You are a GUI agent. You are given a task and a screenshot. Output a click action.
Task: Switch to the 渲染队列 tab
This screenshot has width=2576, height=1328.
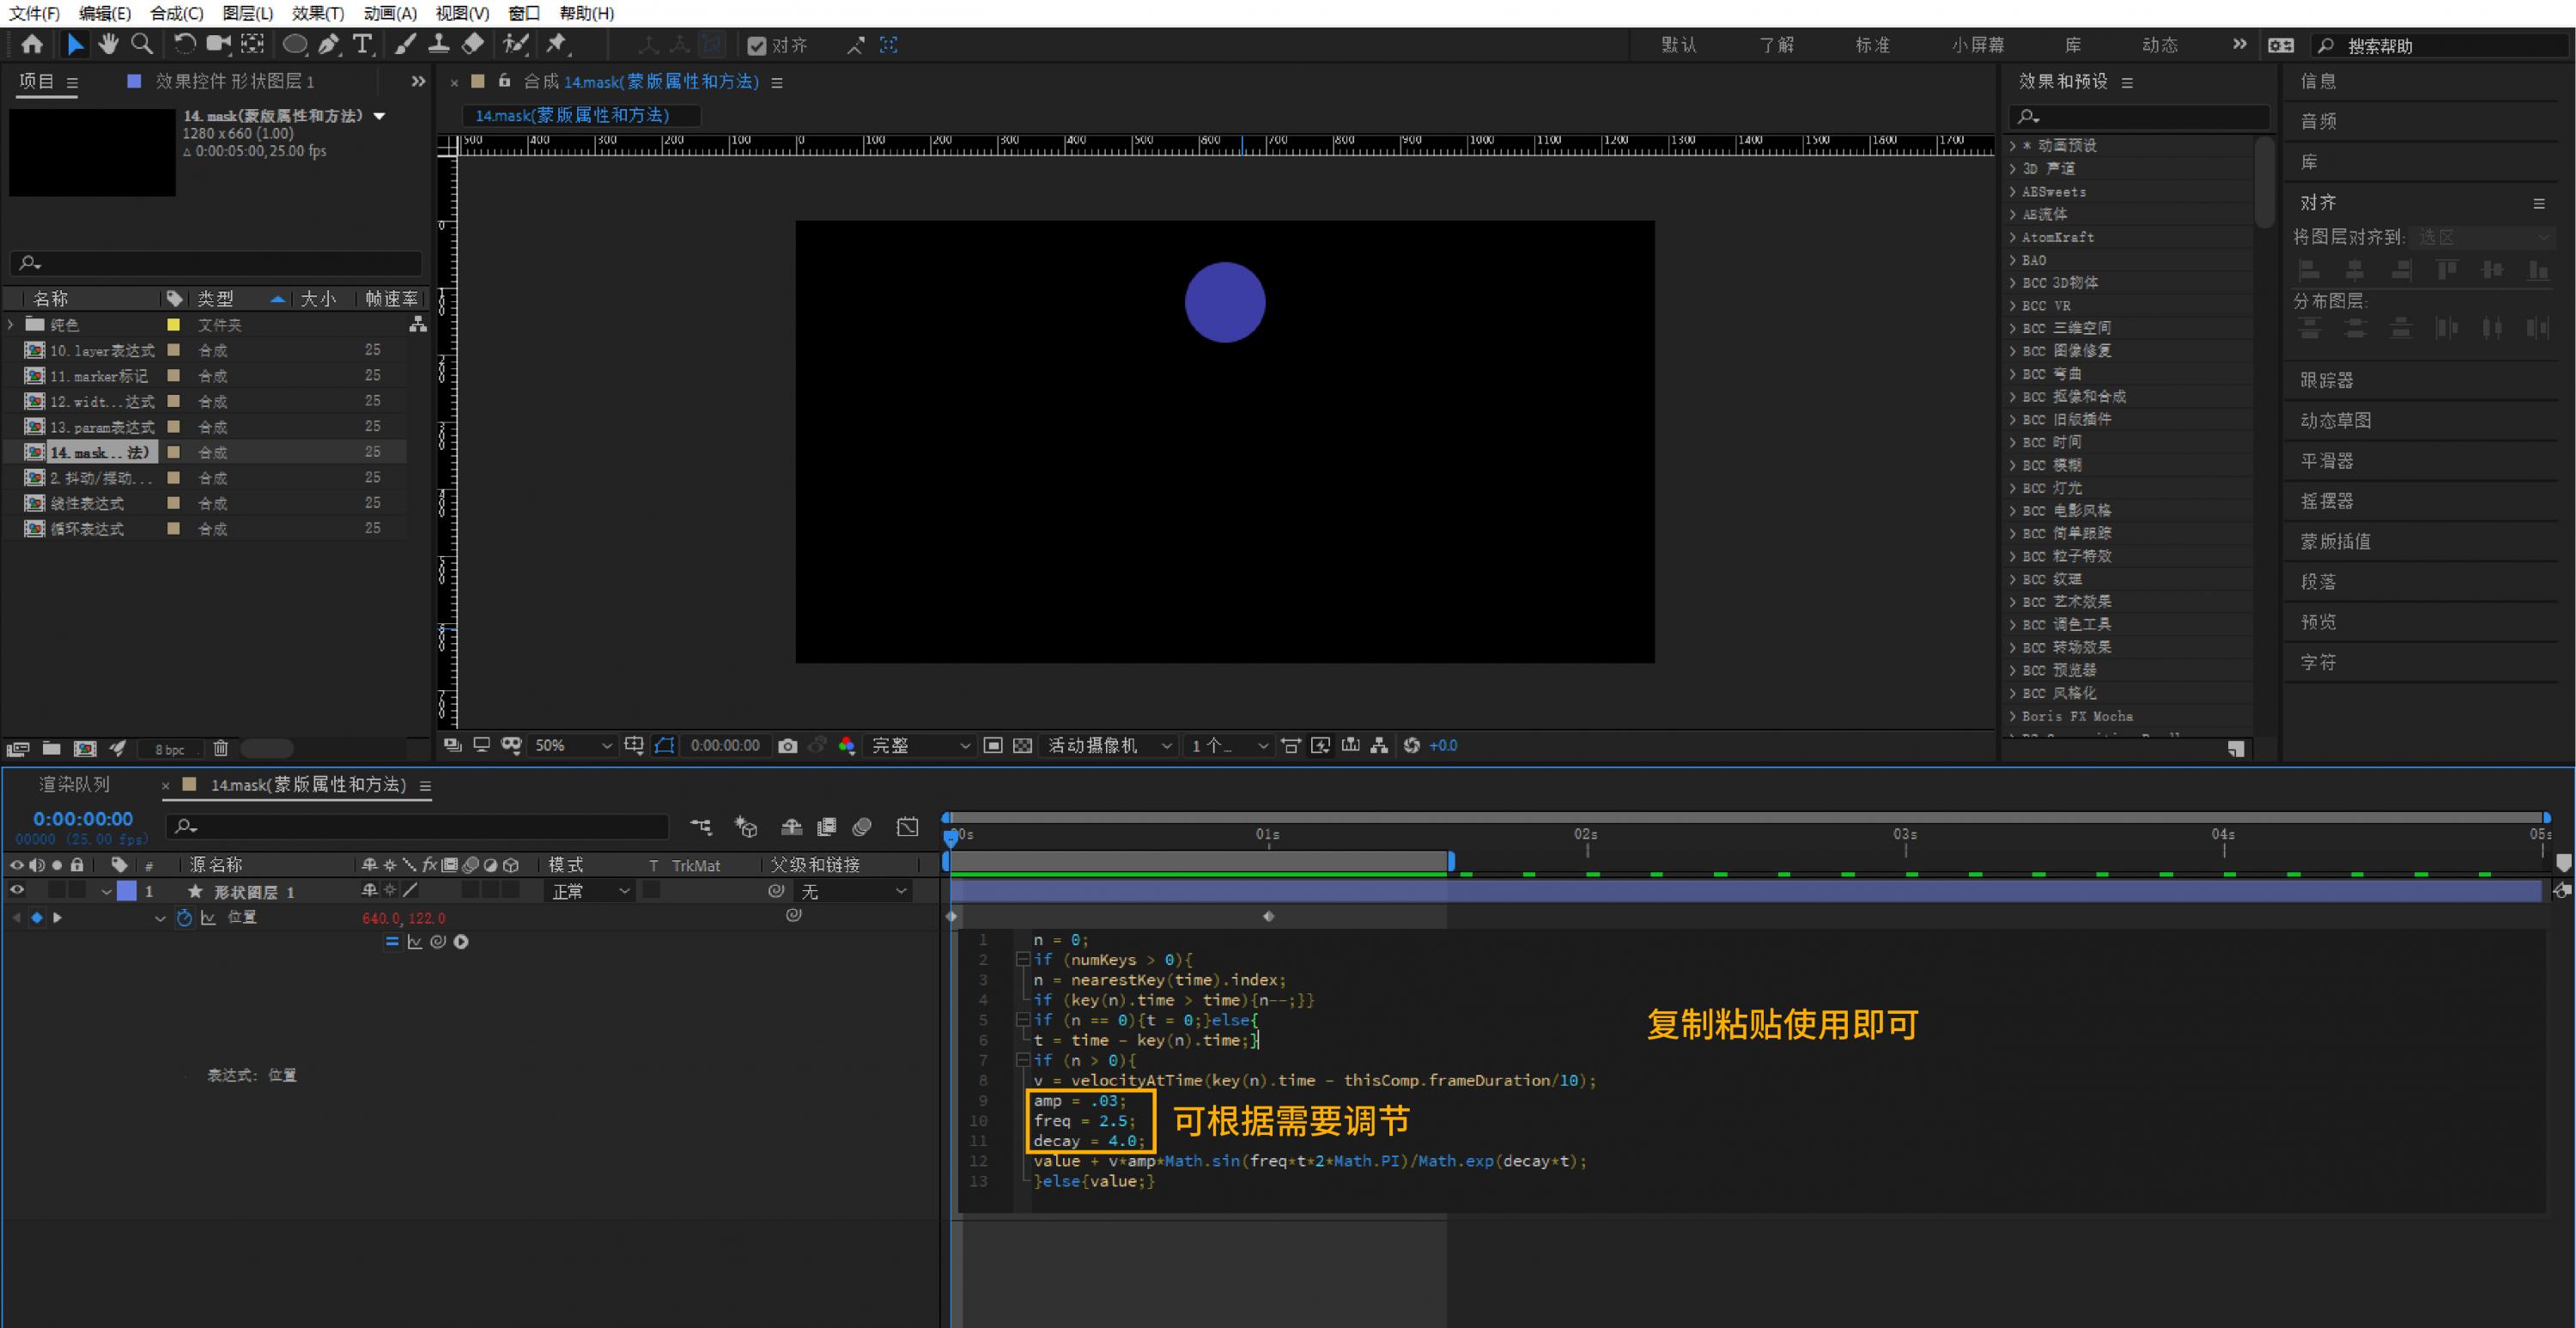[x=75, y=785]
